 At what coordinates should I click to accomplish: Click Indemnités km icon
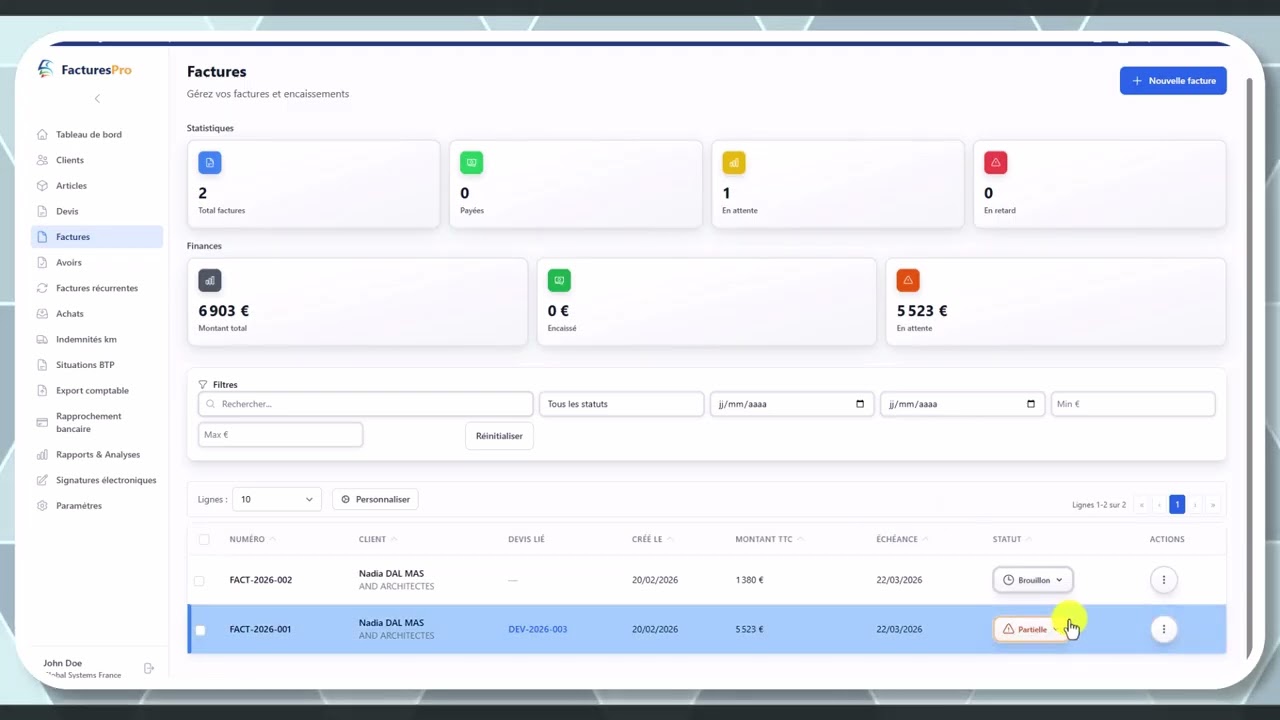[x=42, y=339]
